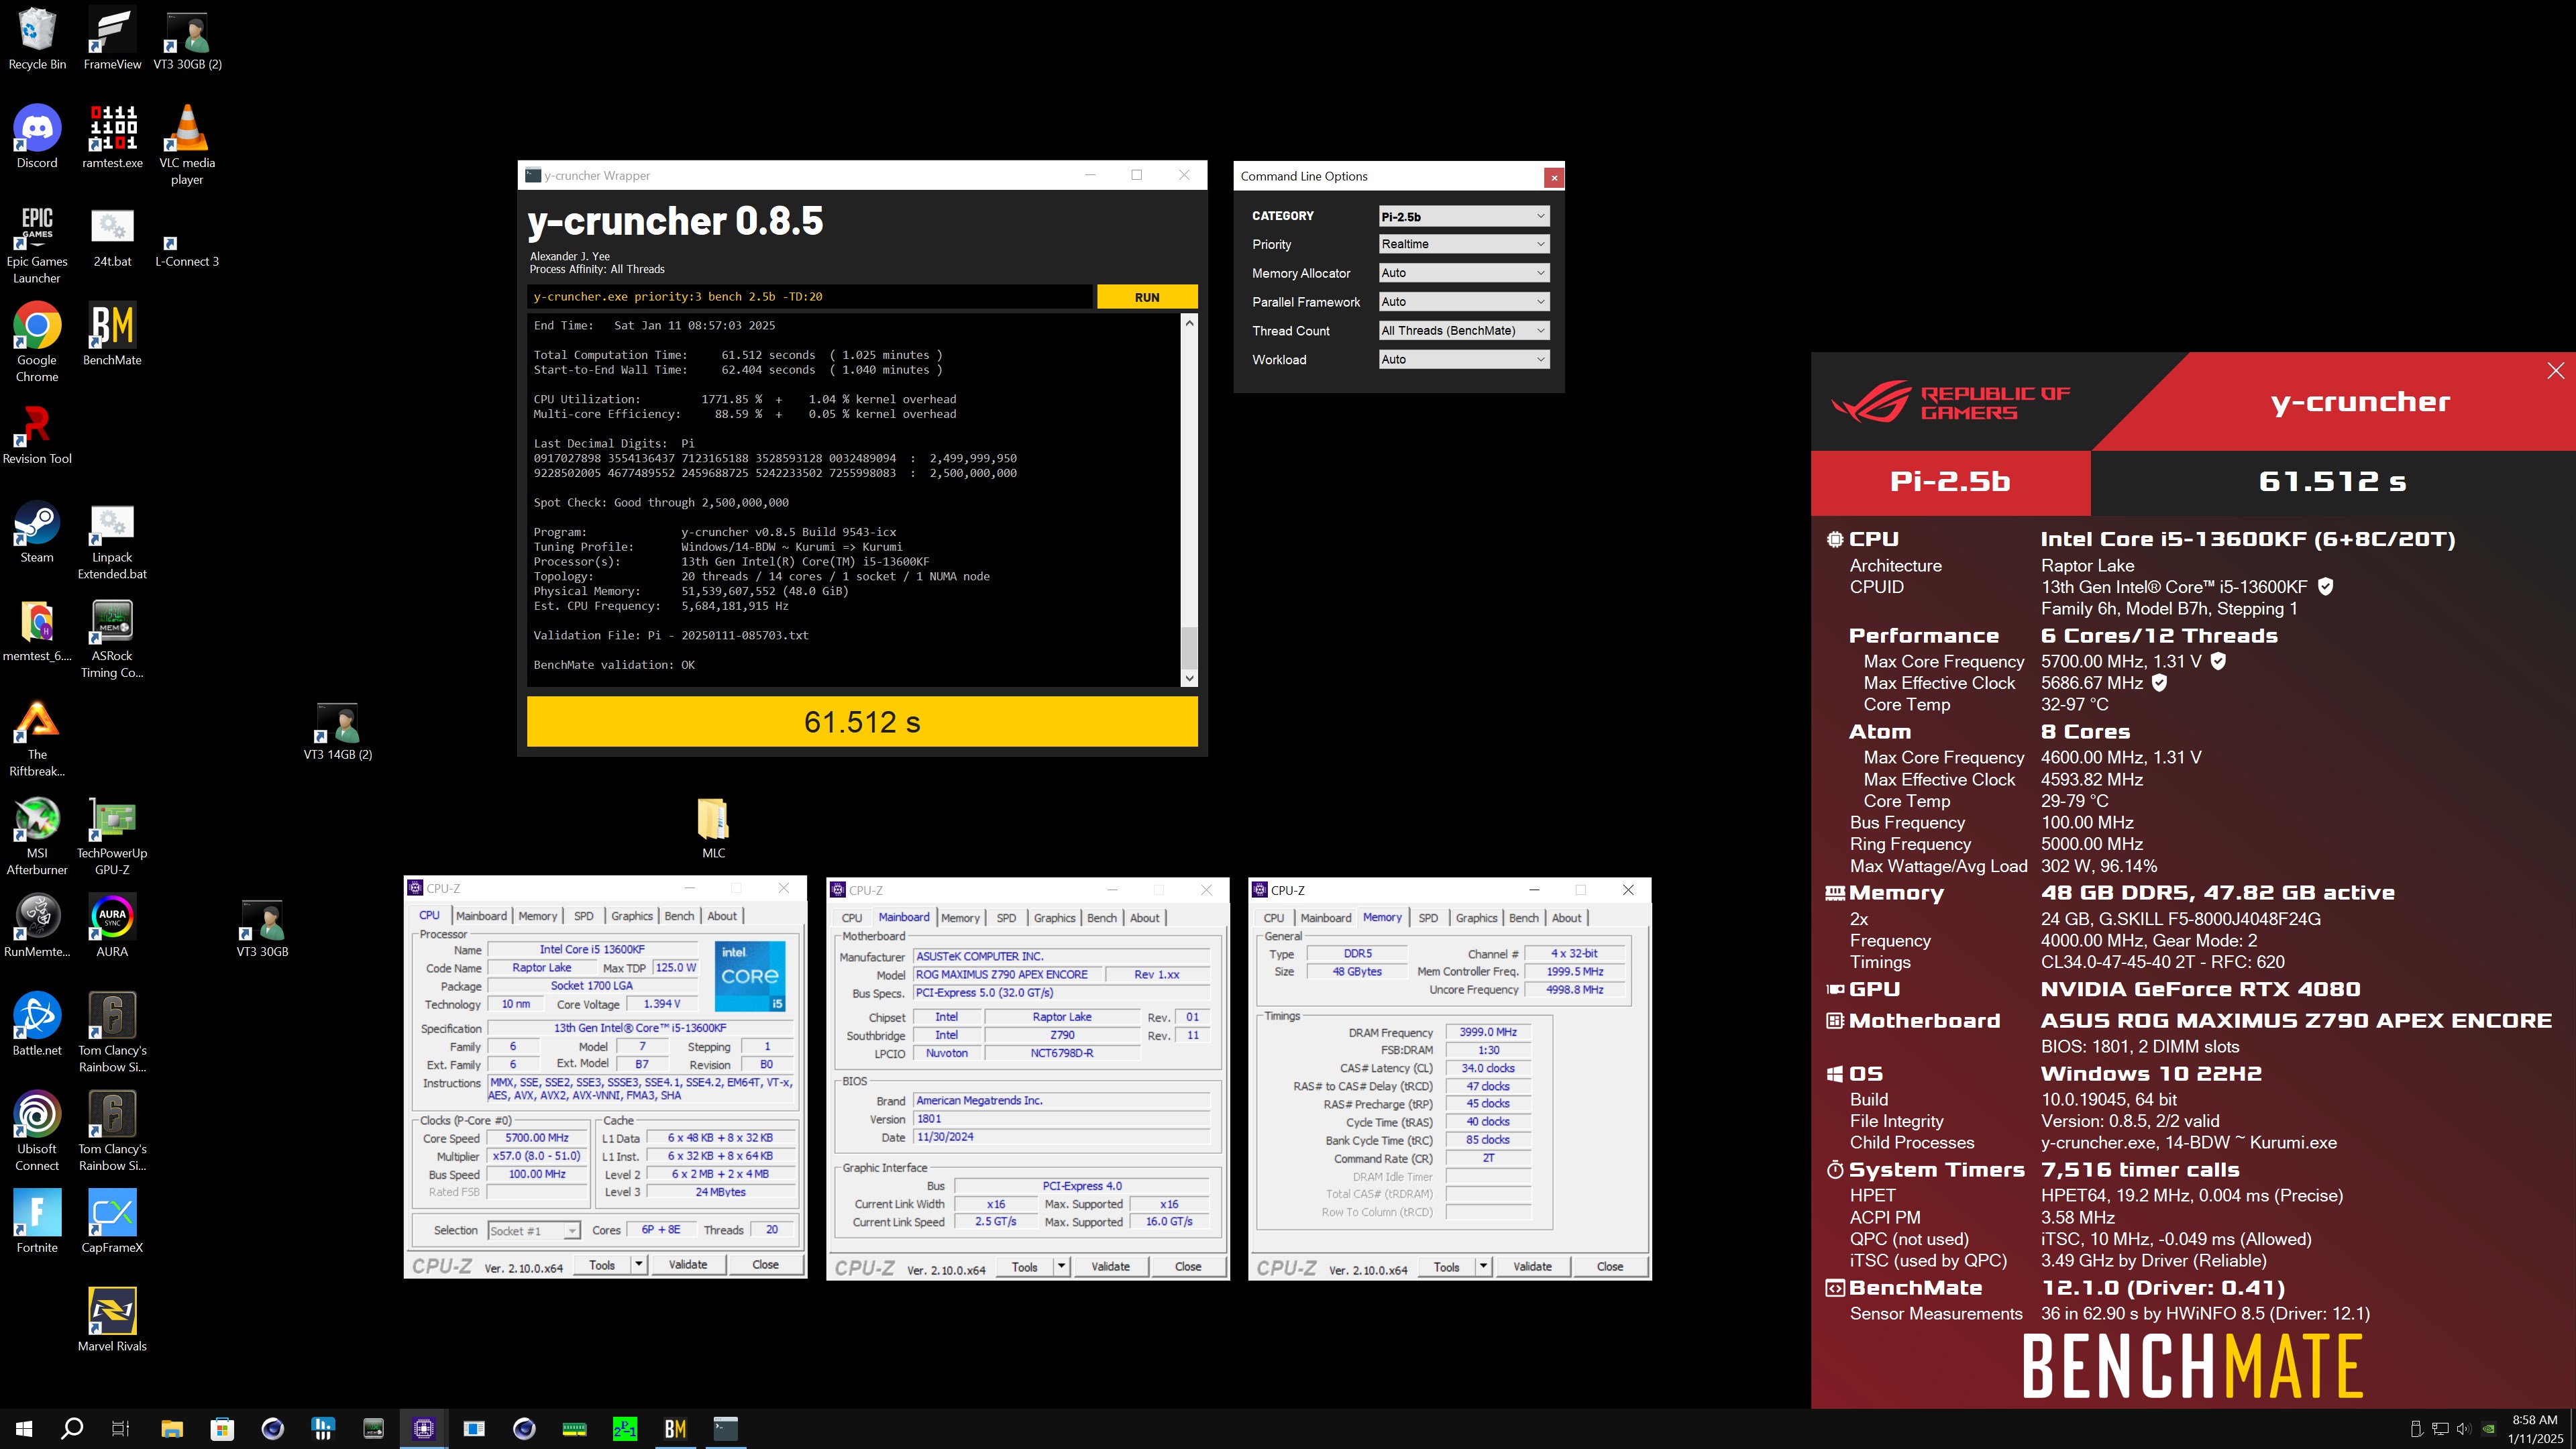Click the DRAM Frequency 3999.0 MHz value
The width and height of the screenshot is (2576, 1449).
[x=1488, y=1032]
